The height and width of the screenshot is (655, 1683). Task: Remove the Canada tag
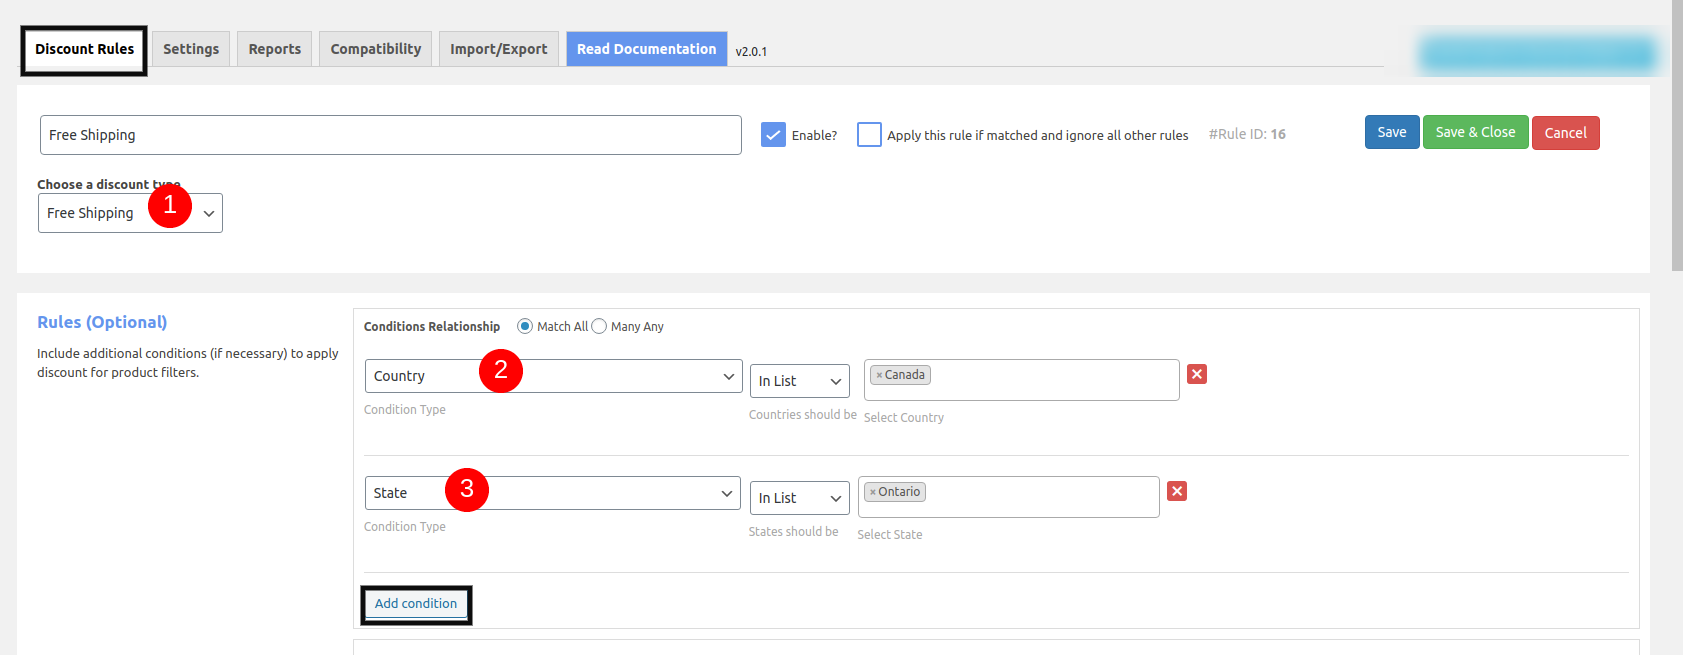879,376
